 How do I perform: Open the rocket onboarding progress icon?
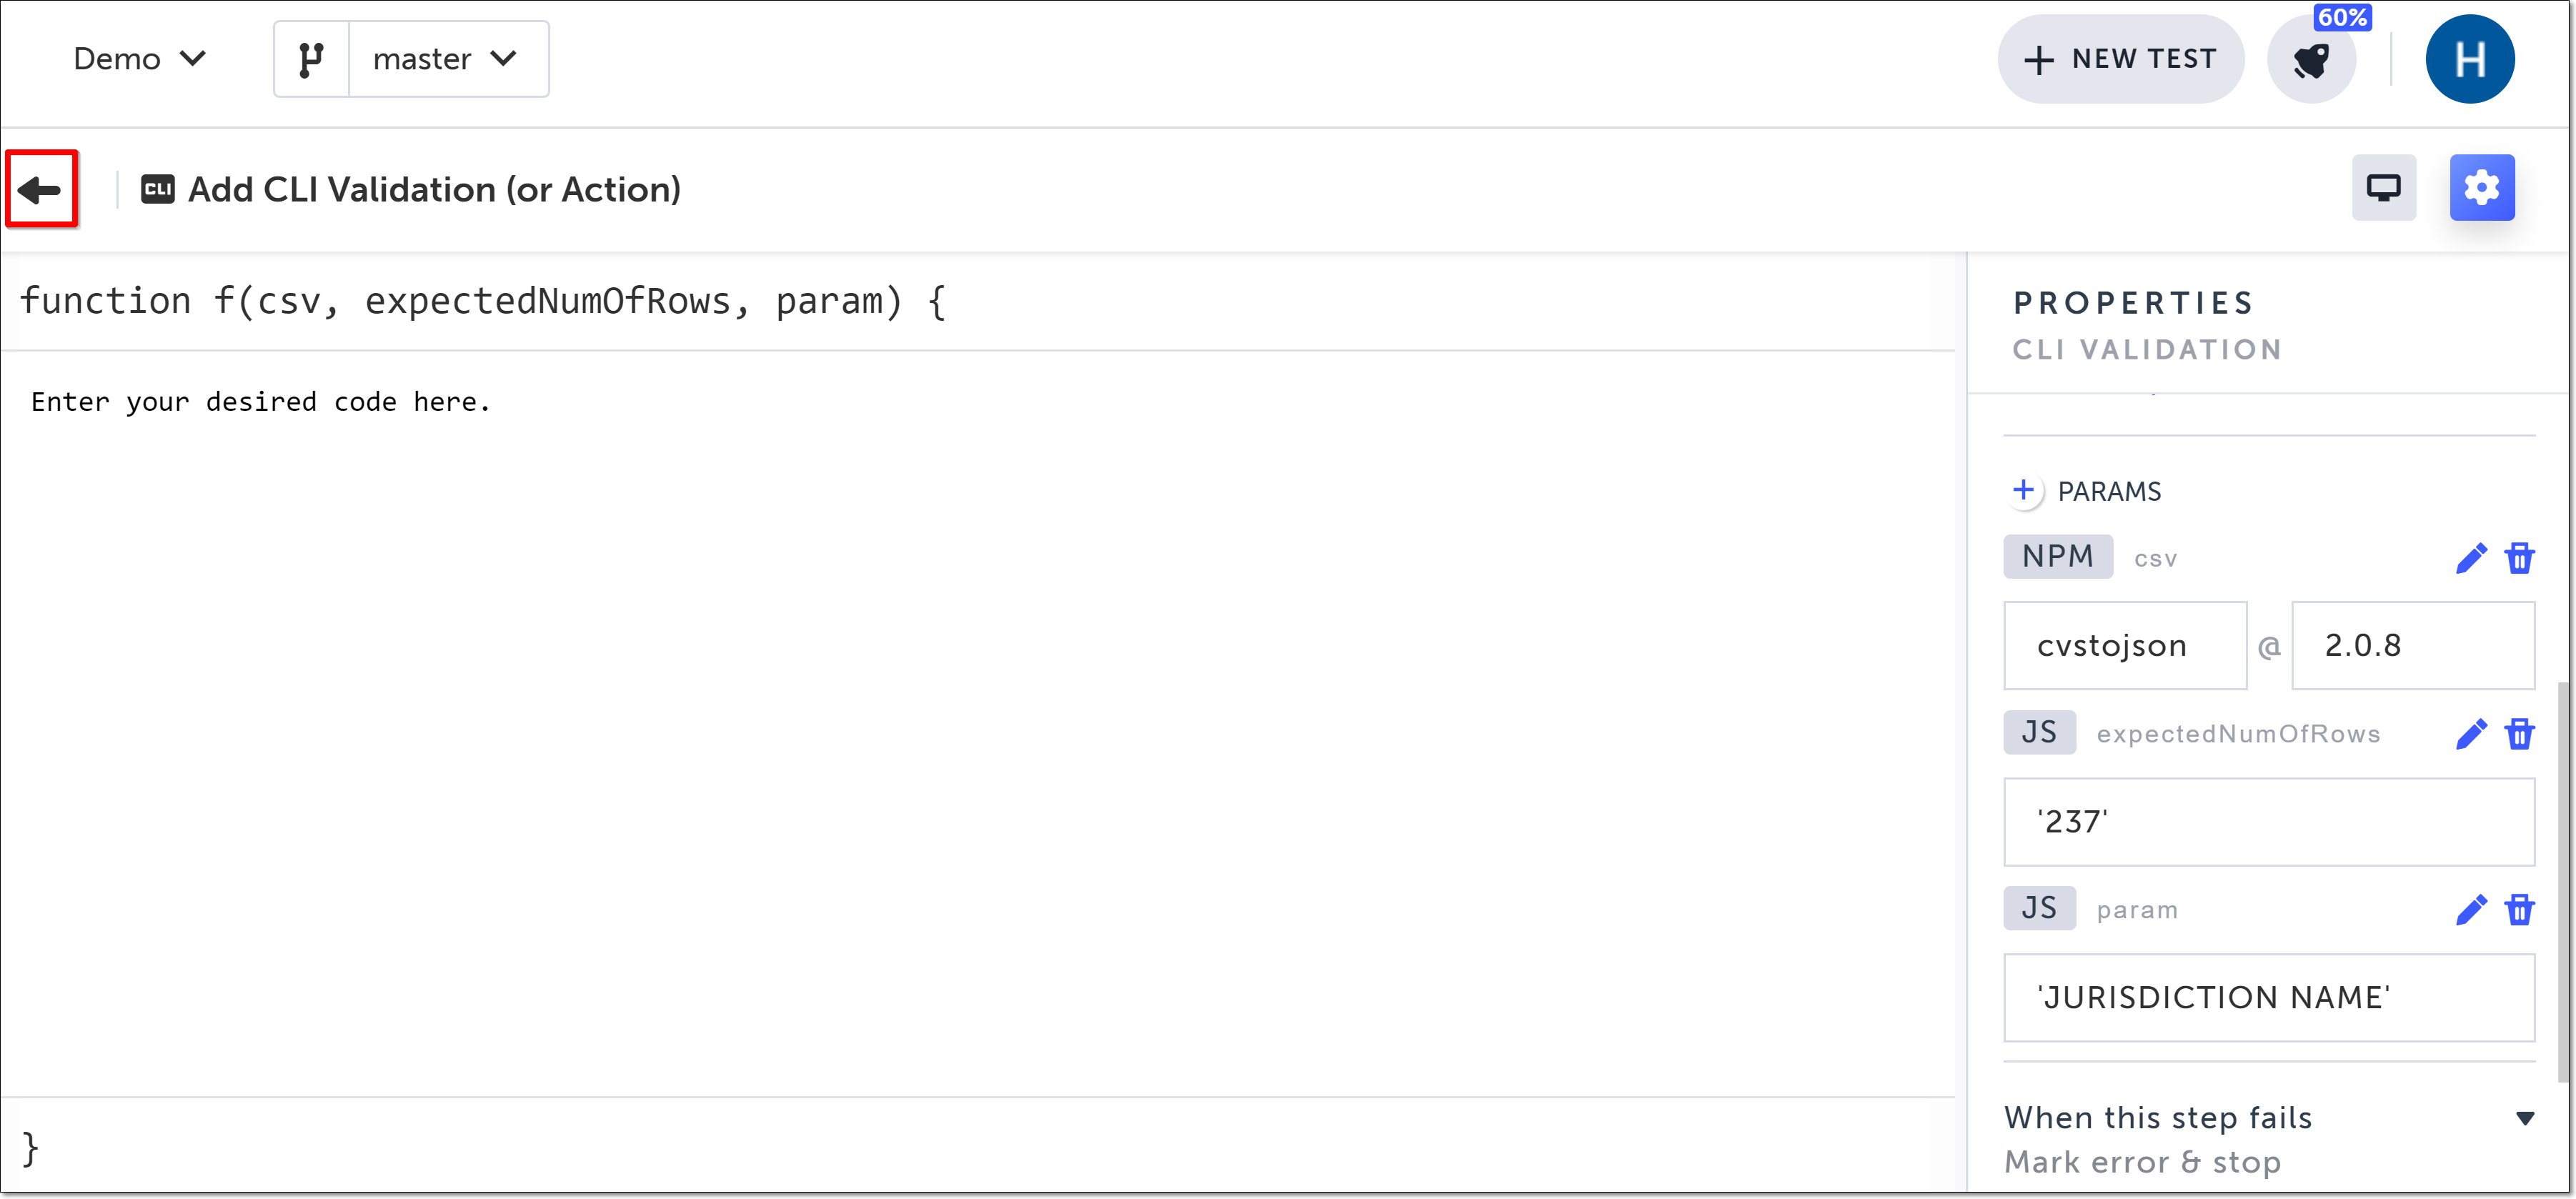click(x=2311, y=61)
